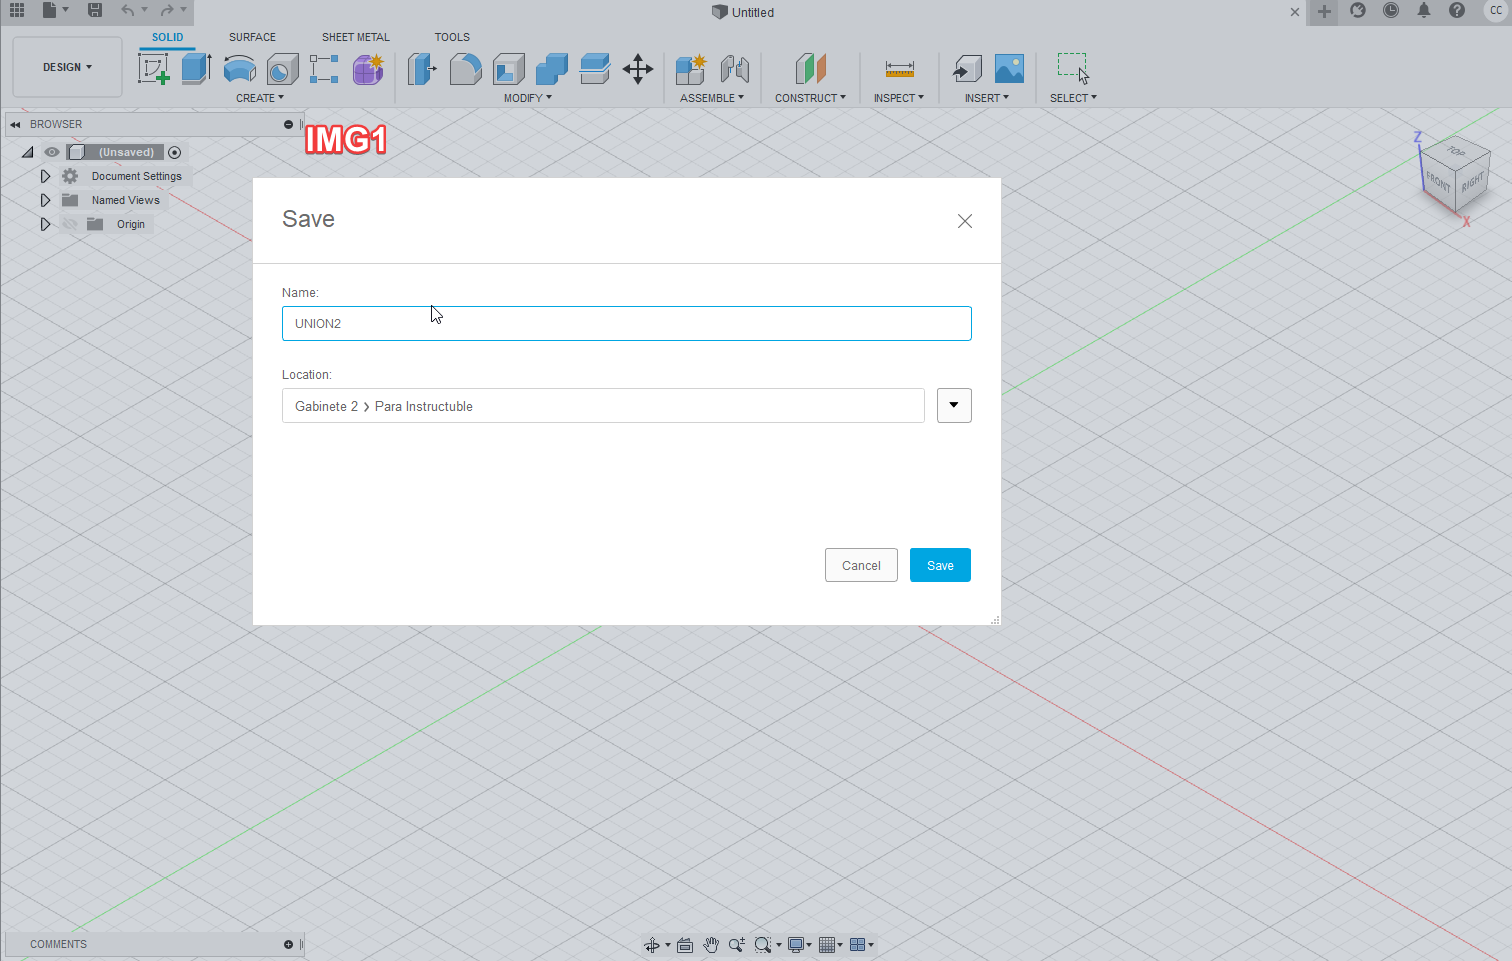Image resolution: width=1512 pixels, height=961 pixels.
Task: Switch to the Tools tab
Action: coord(452,37)
